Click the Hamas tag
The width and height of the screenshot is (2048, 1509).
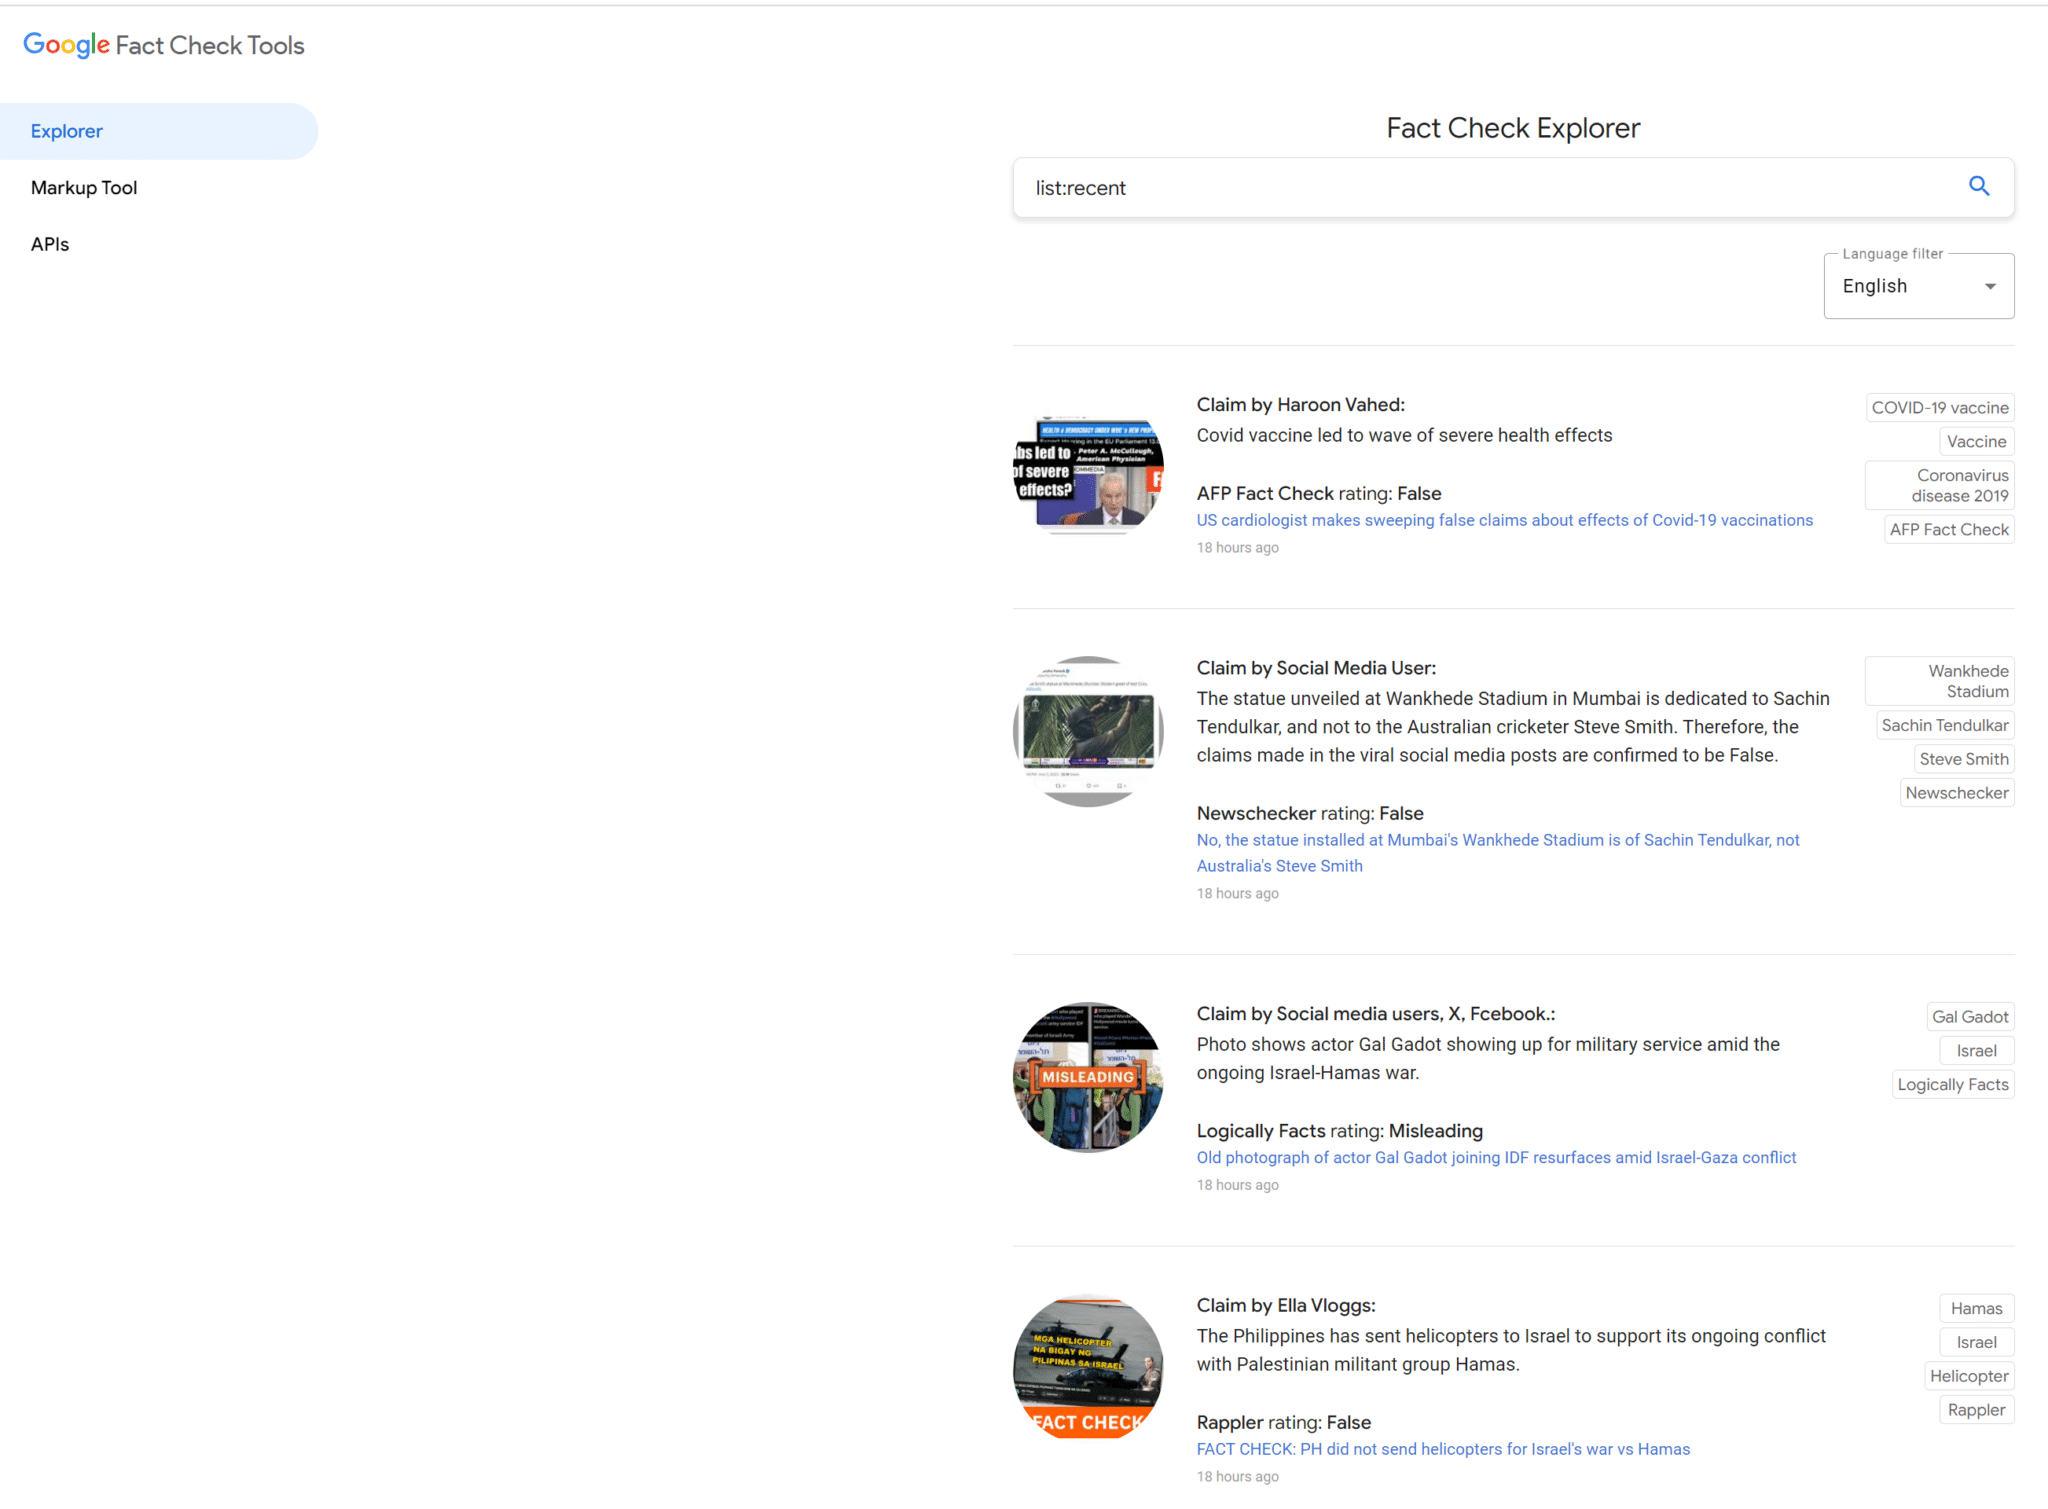pos(1976,1309)
